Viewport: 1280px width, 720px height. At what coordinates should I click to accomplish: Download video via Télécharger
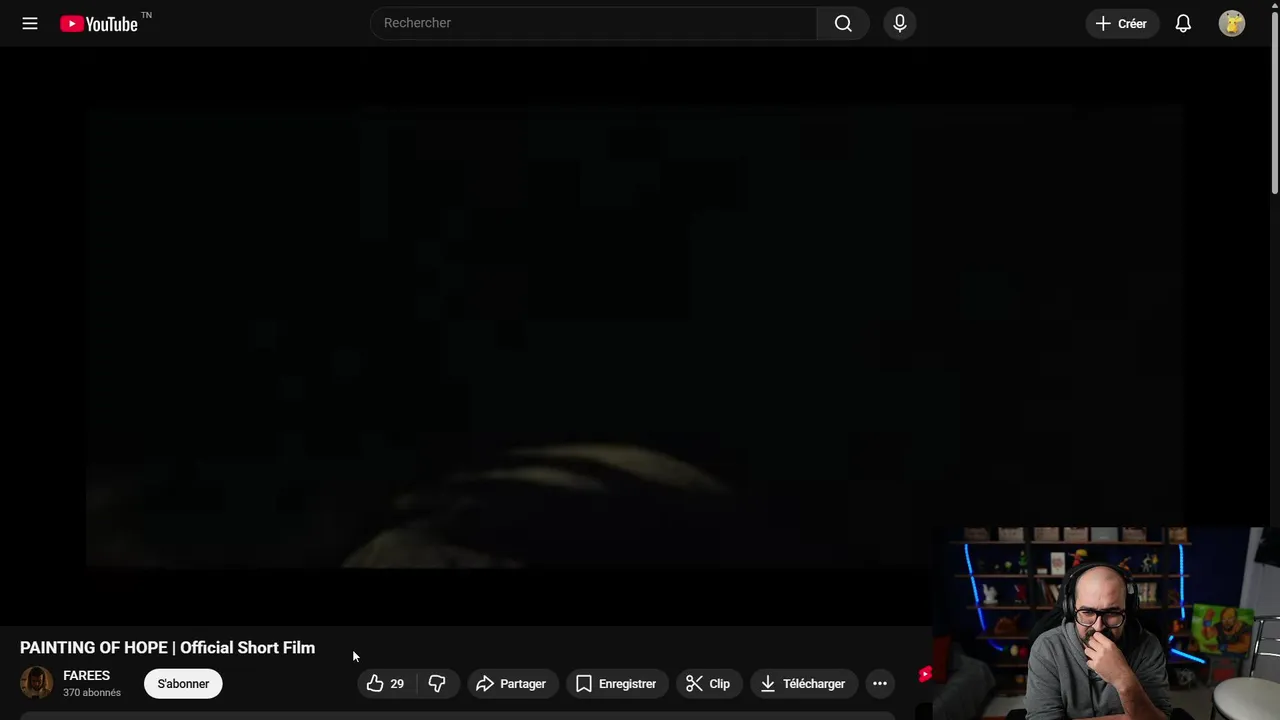point(804,684)
